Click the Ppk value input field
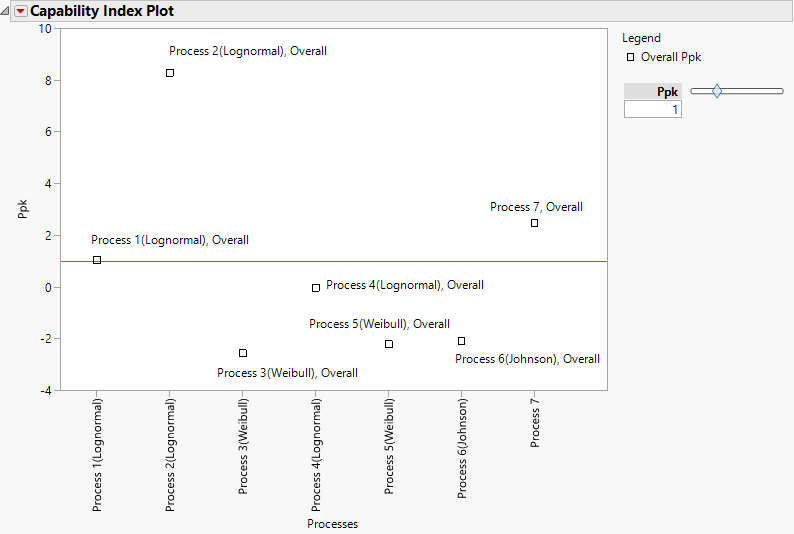794x534 pixels. pos(652,109)
